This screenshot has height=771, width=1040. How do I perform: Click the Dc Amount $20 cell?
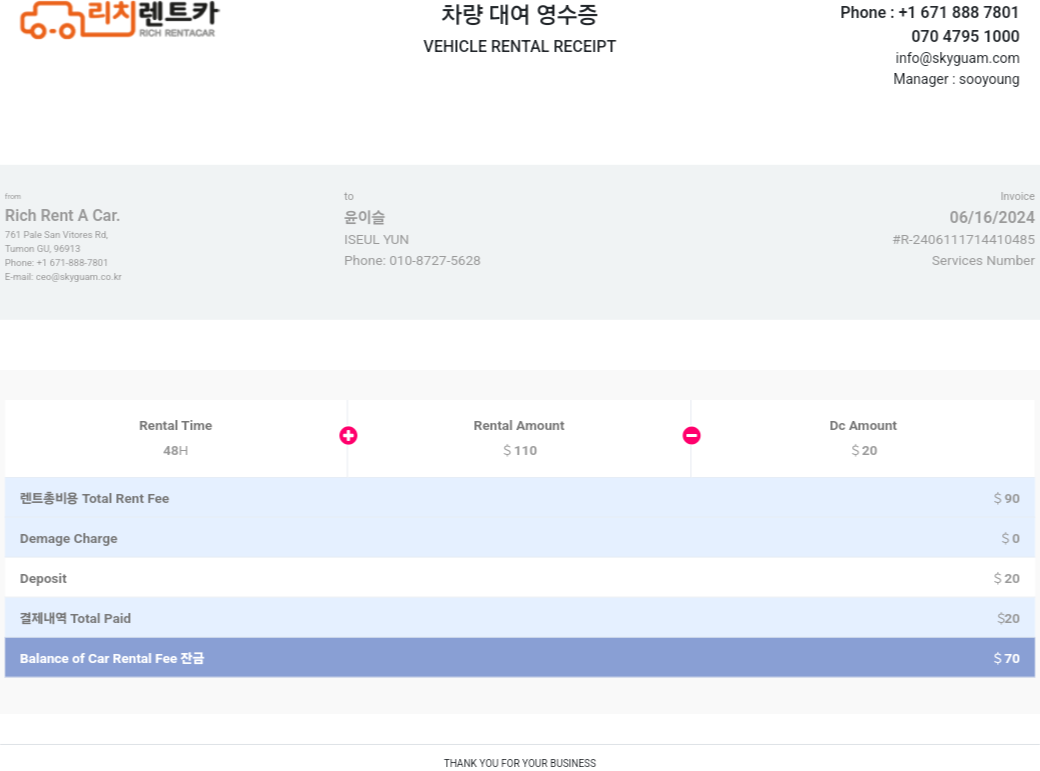pos(863,438)
